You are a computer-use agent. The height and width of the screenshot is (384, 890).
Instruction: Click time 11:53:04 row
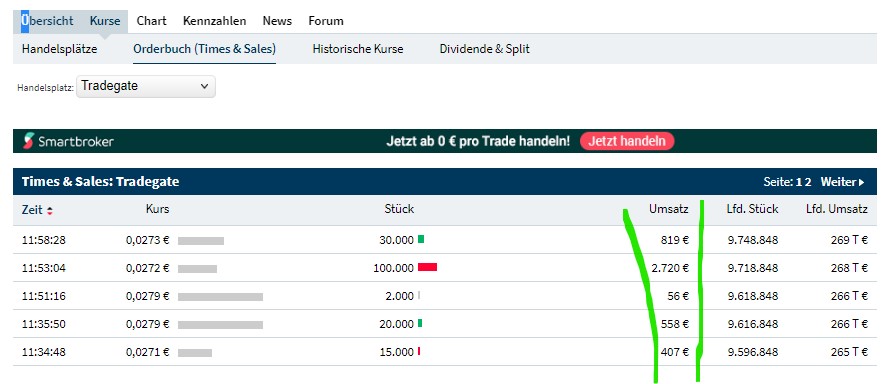[x=44, y=268]
